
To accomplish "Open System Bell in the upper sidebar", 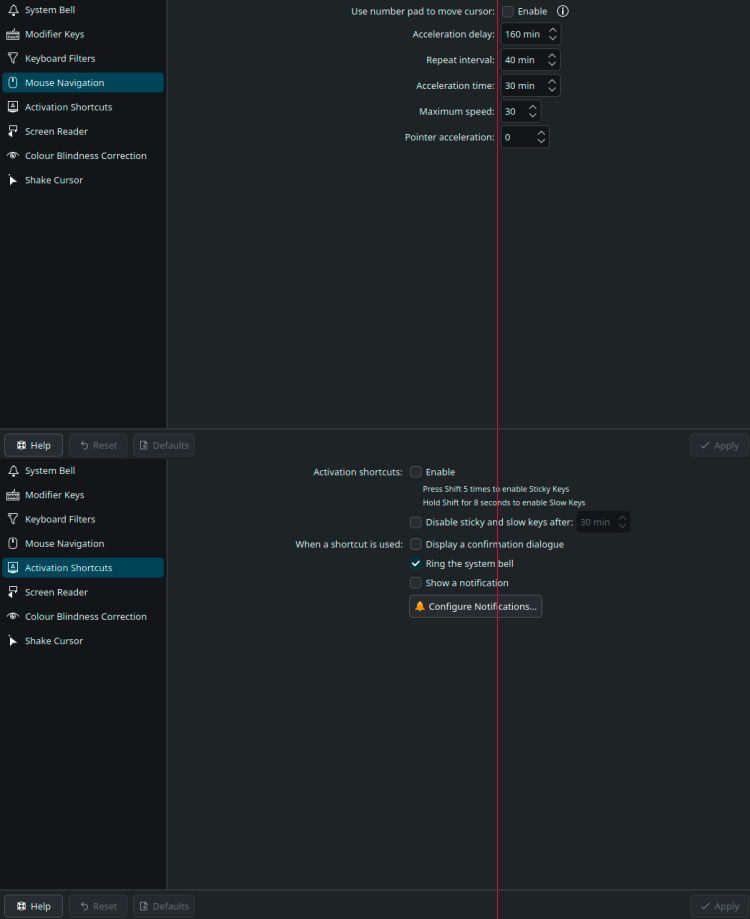I will click(50, 10).
